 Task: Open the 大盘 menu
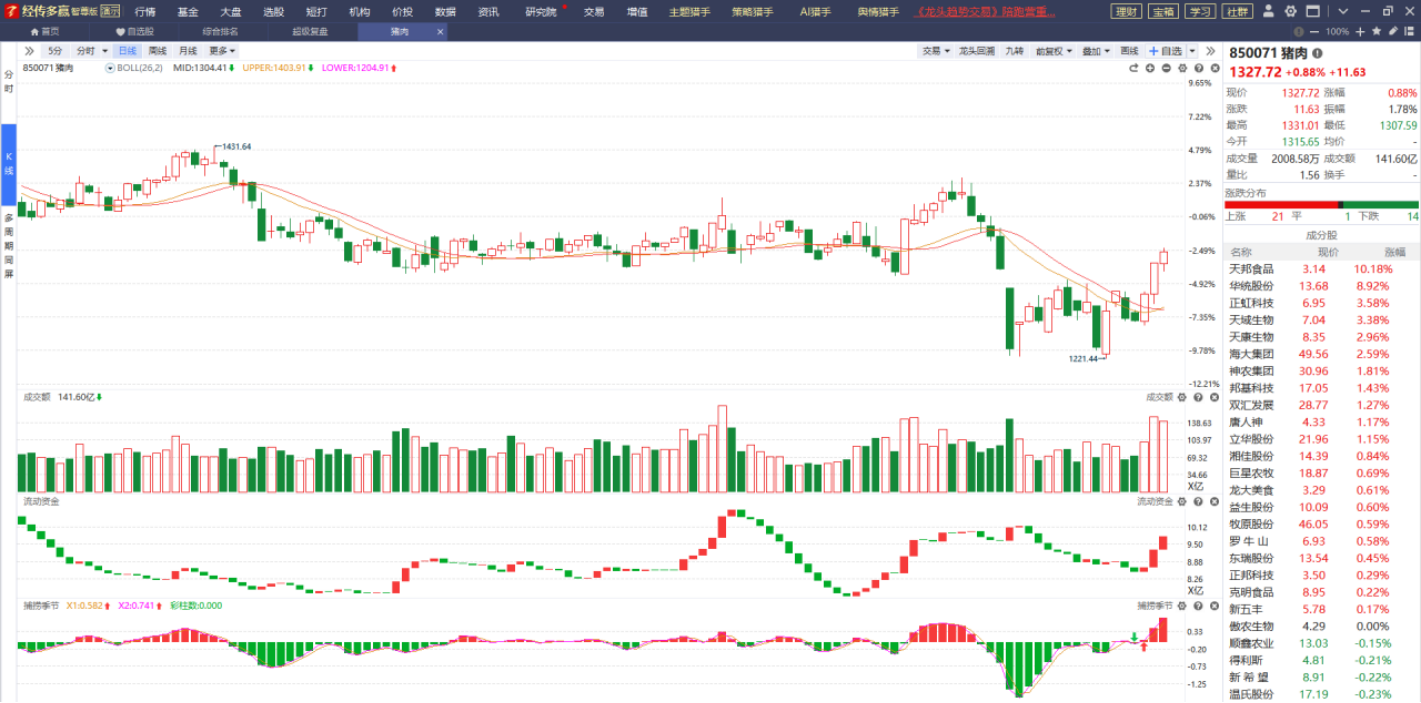click(x=231, y=12)
